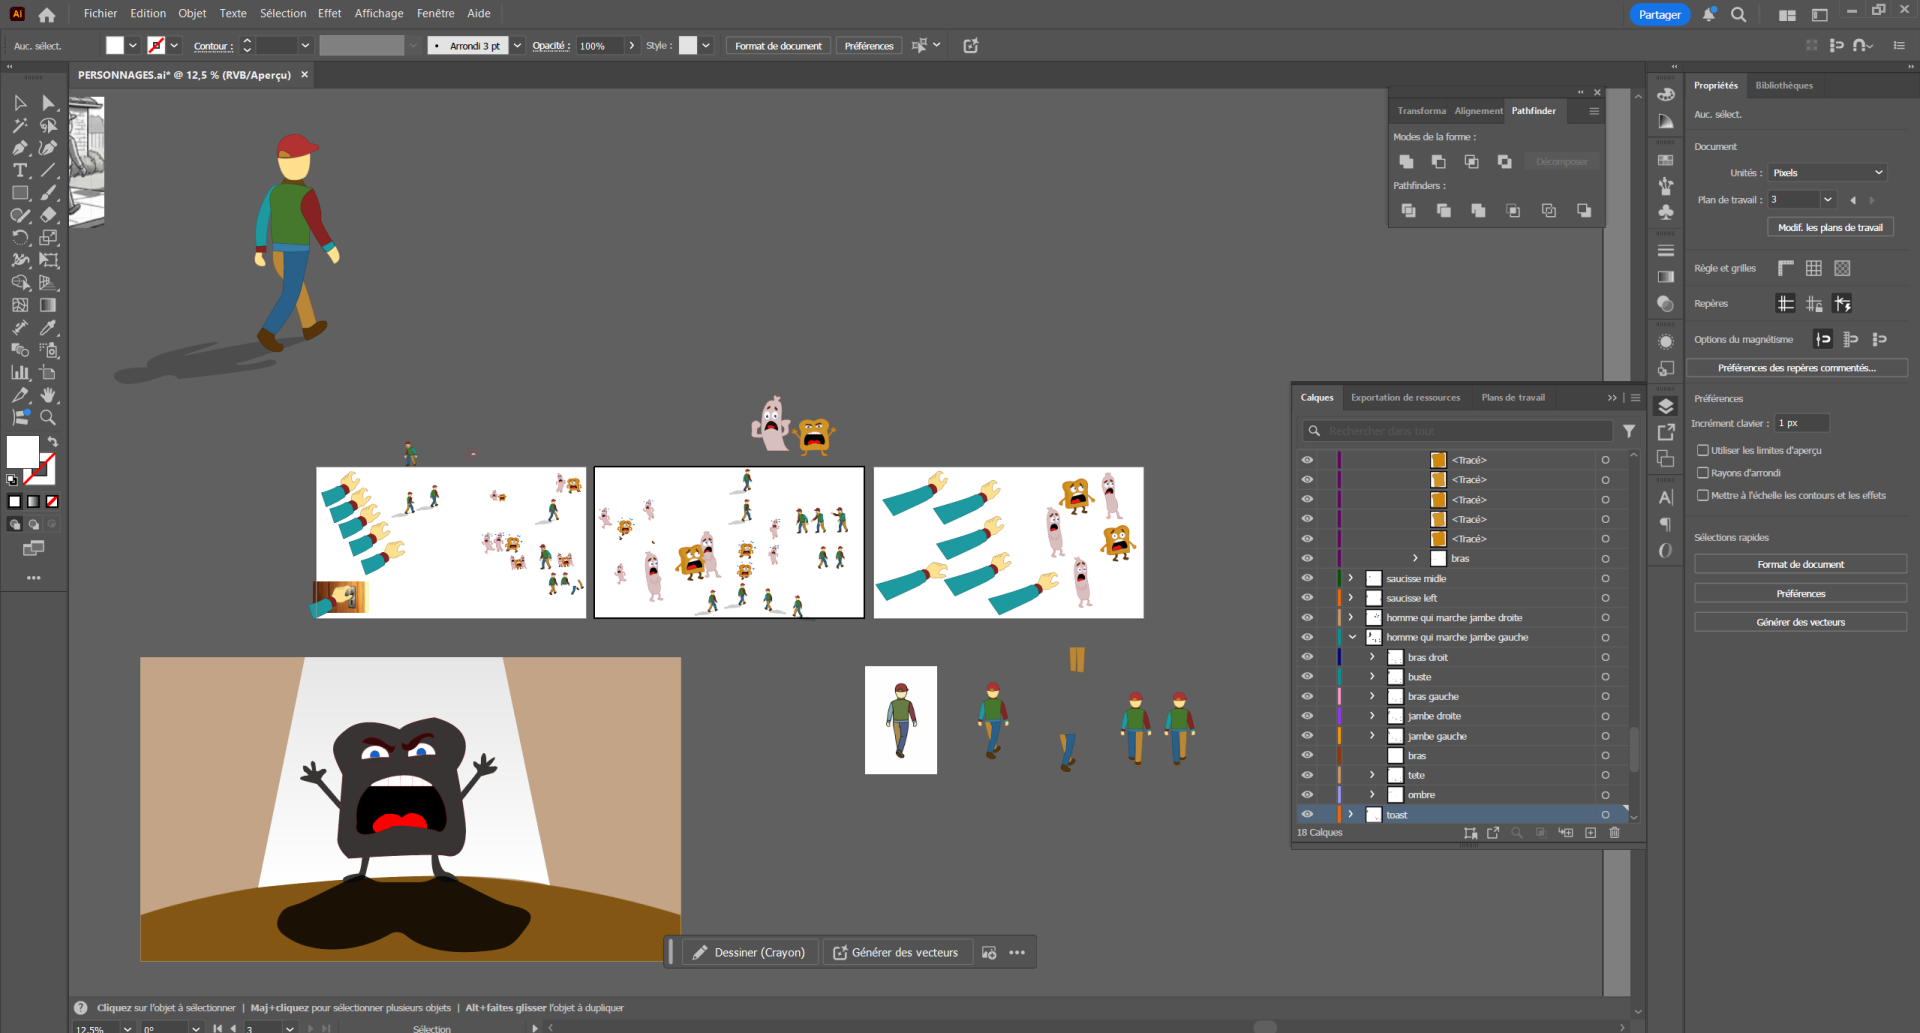Open the Effet menu
1920x1033 pixels.
329,14
